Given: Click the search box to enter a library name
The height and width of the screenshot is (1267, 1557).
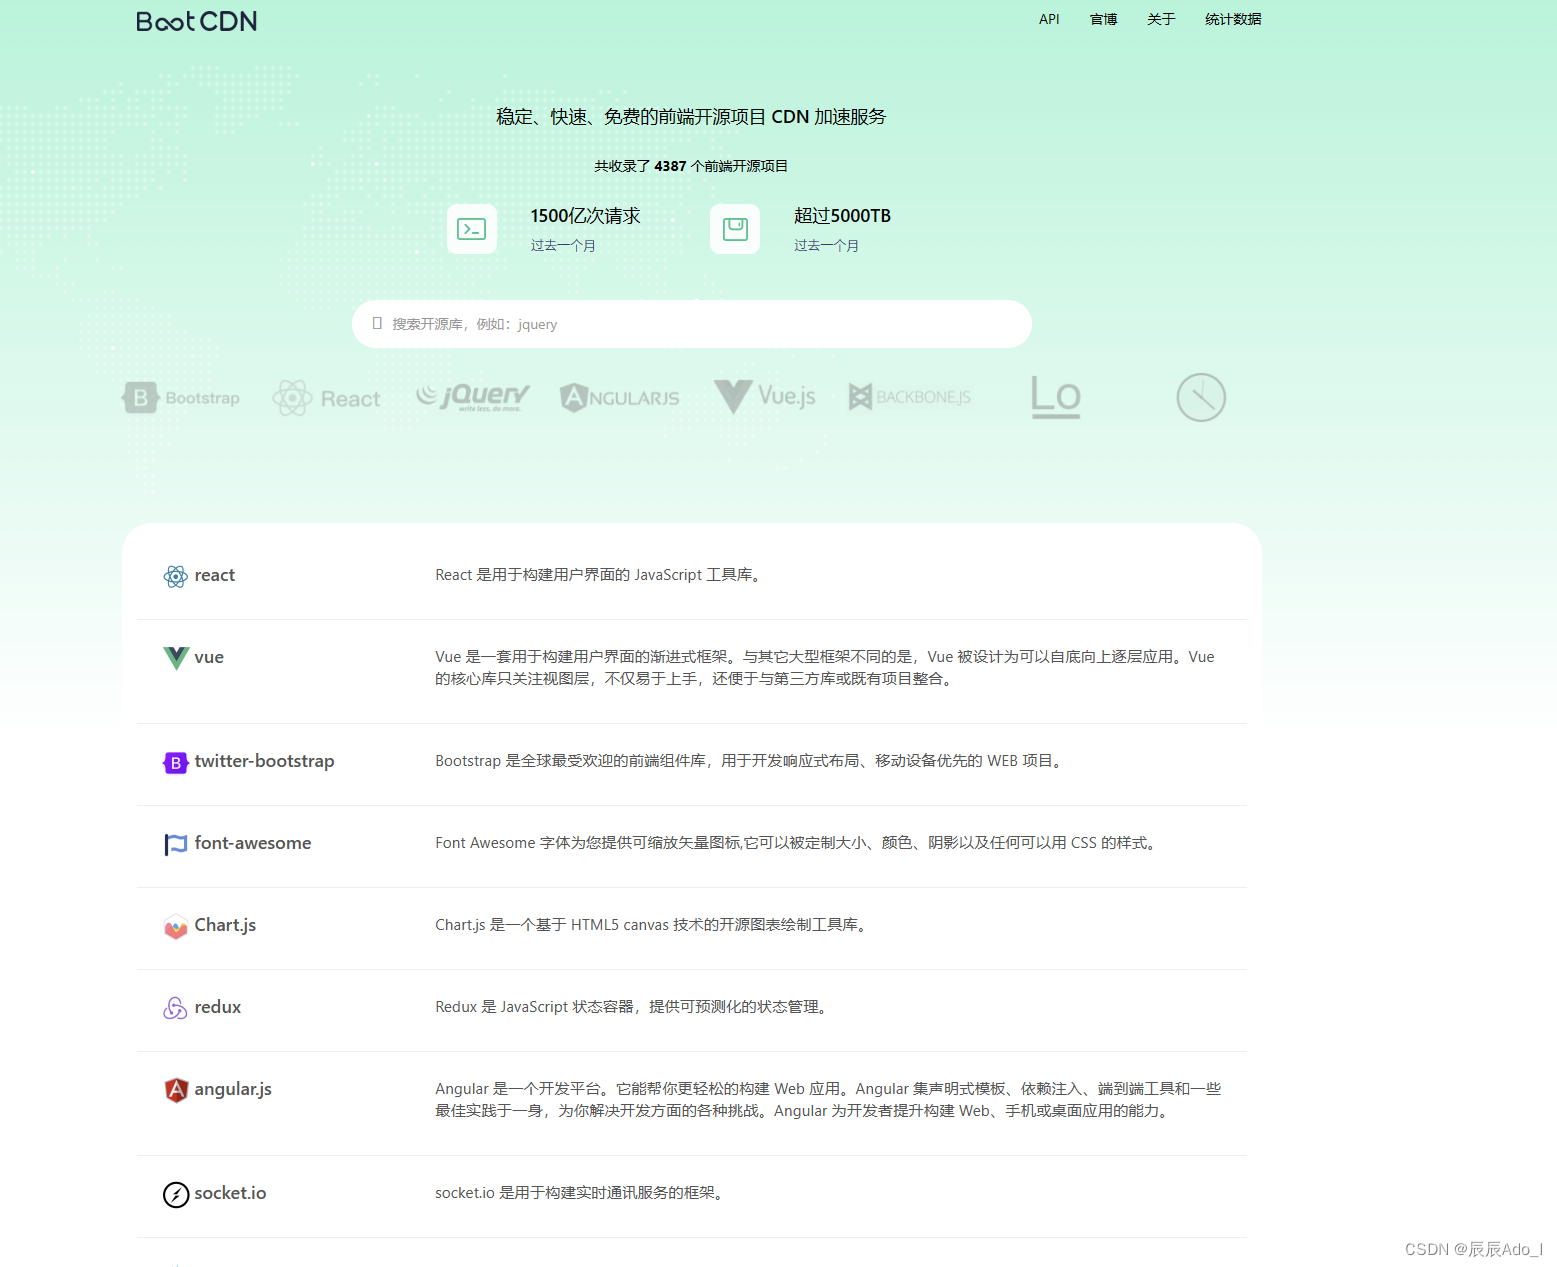Looking at the screenshot, I should click(x=692, y=323).
